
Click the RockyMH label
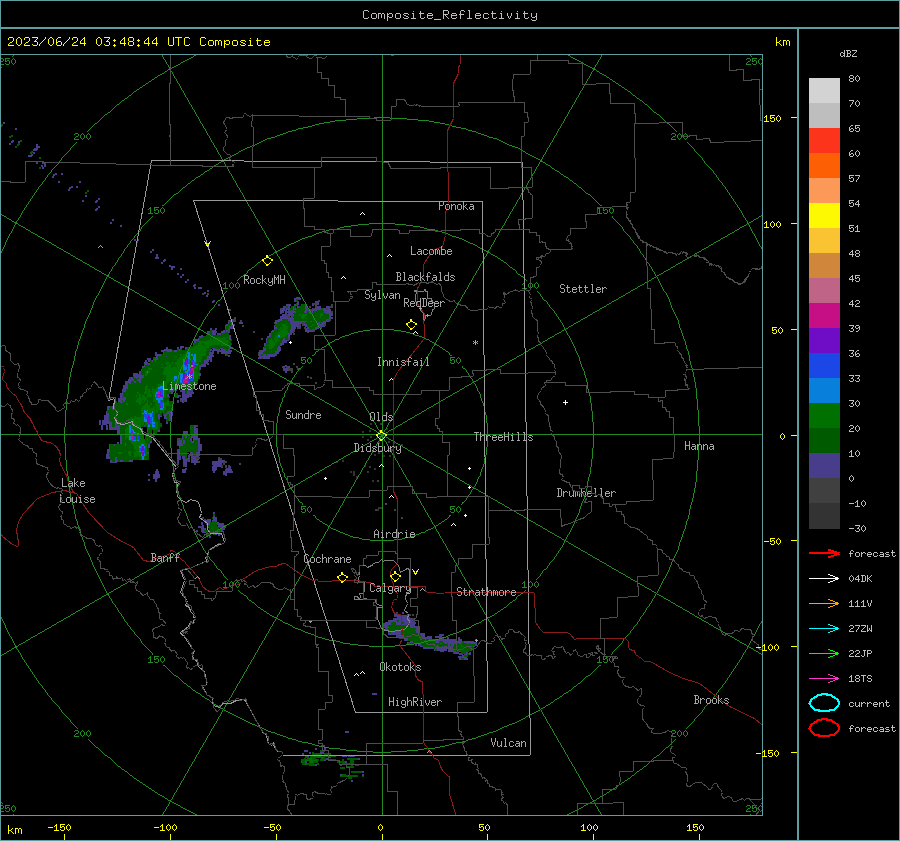pyautogui.click(x=264, y=280)
